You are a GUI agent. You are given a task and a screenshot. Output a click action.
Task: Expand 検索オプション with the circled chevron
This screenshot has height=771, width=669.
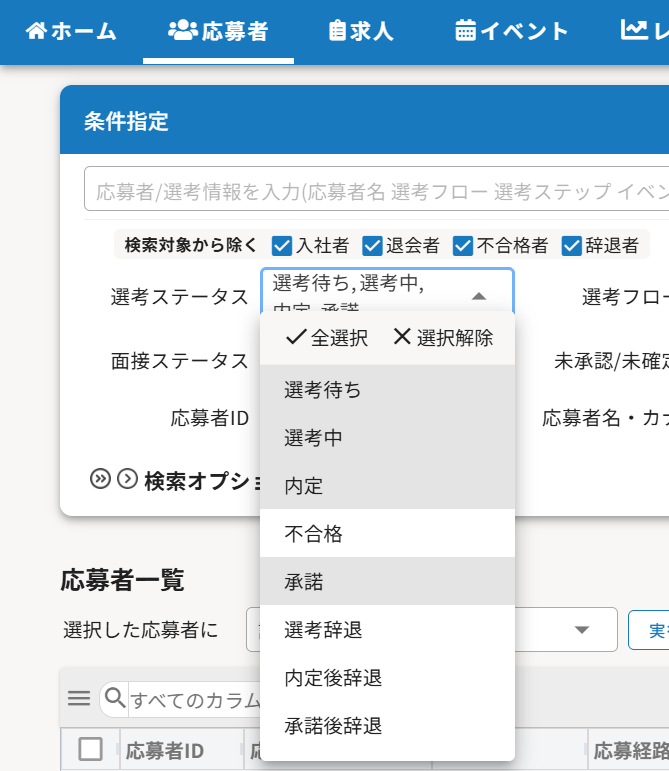click(127, 479)
